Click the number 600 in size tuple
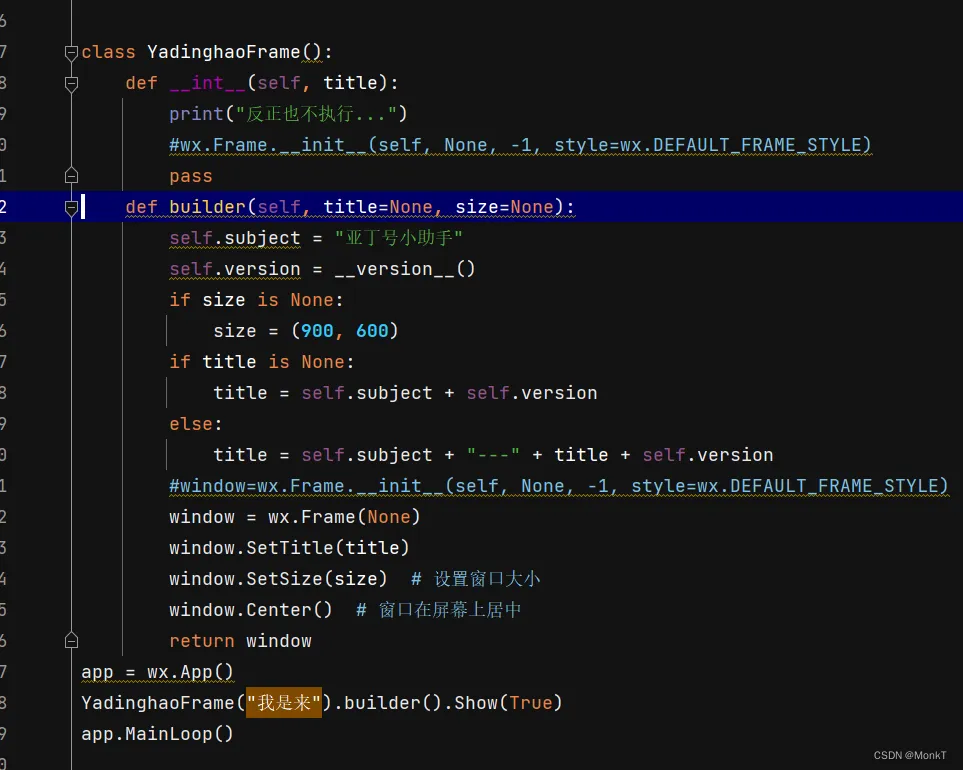Viewport: 963px width, 770px height. coord(372,331)
